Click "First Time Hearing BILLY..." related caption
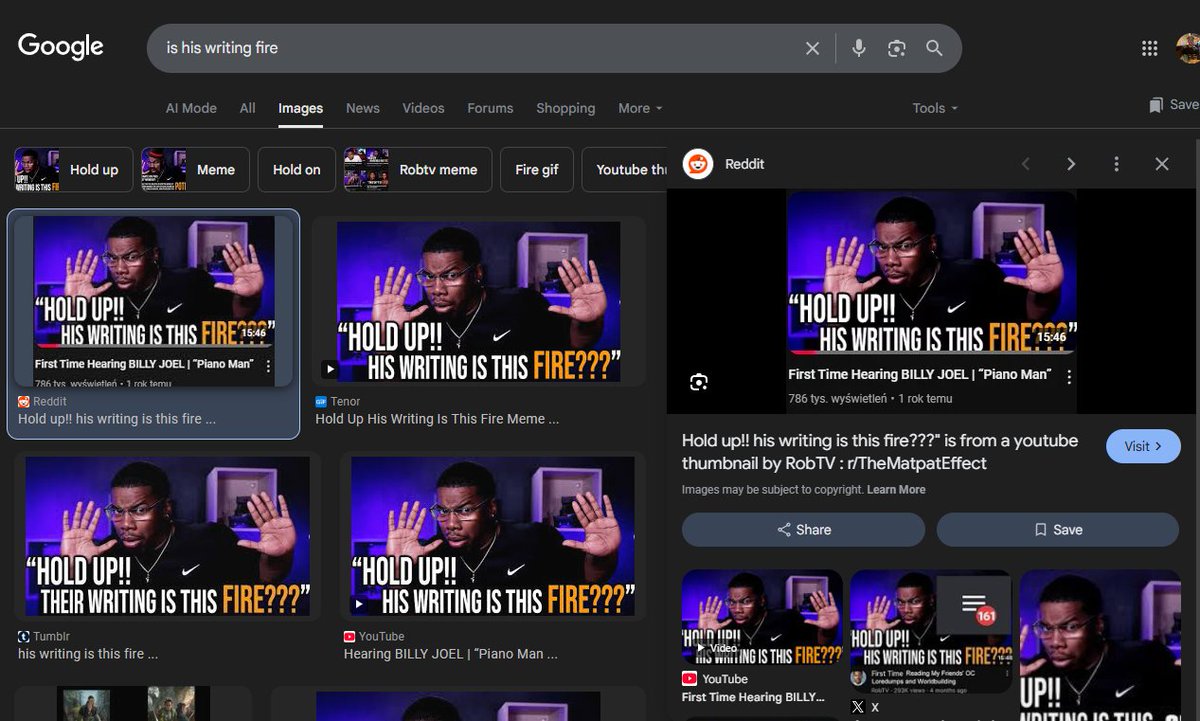Image resolution: width=1200 pixels, height=721 pixels. (753, 697)
